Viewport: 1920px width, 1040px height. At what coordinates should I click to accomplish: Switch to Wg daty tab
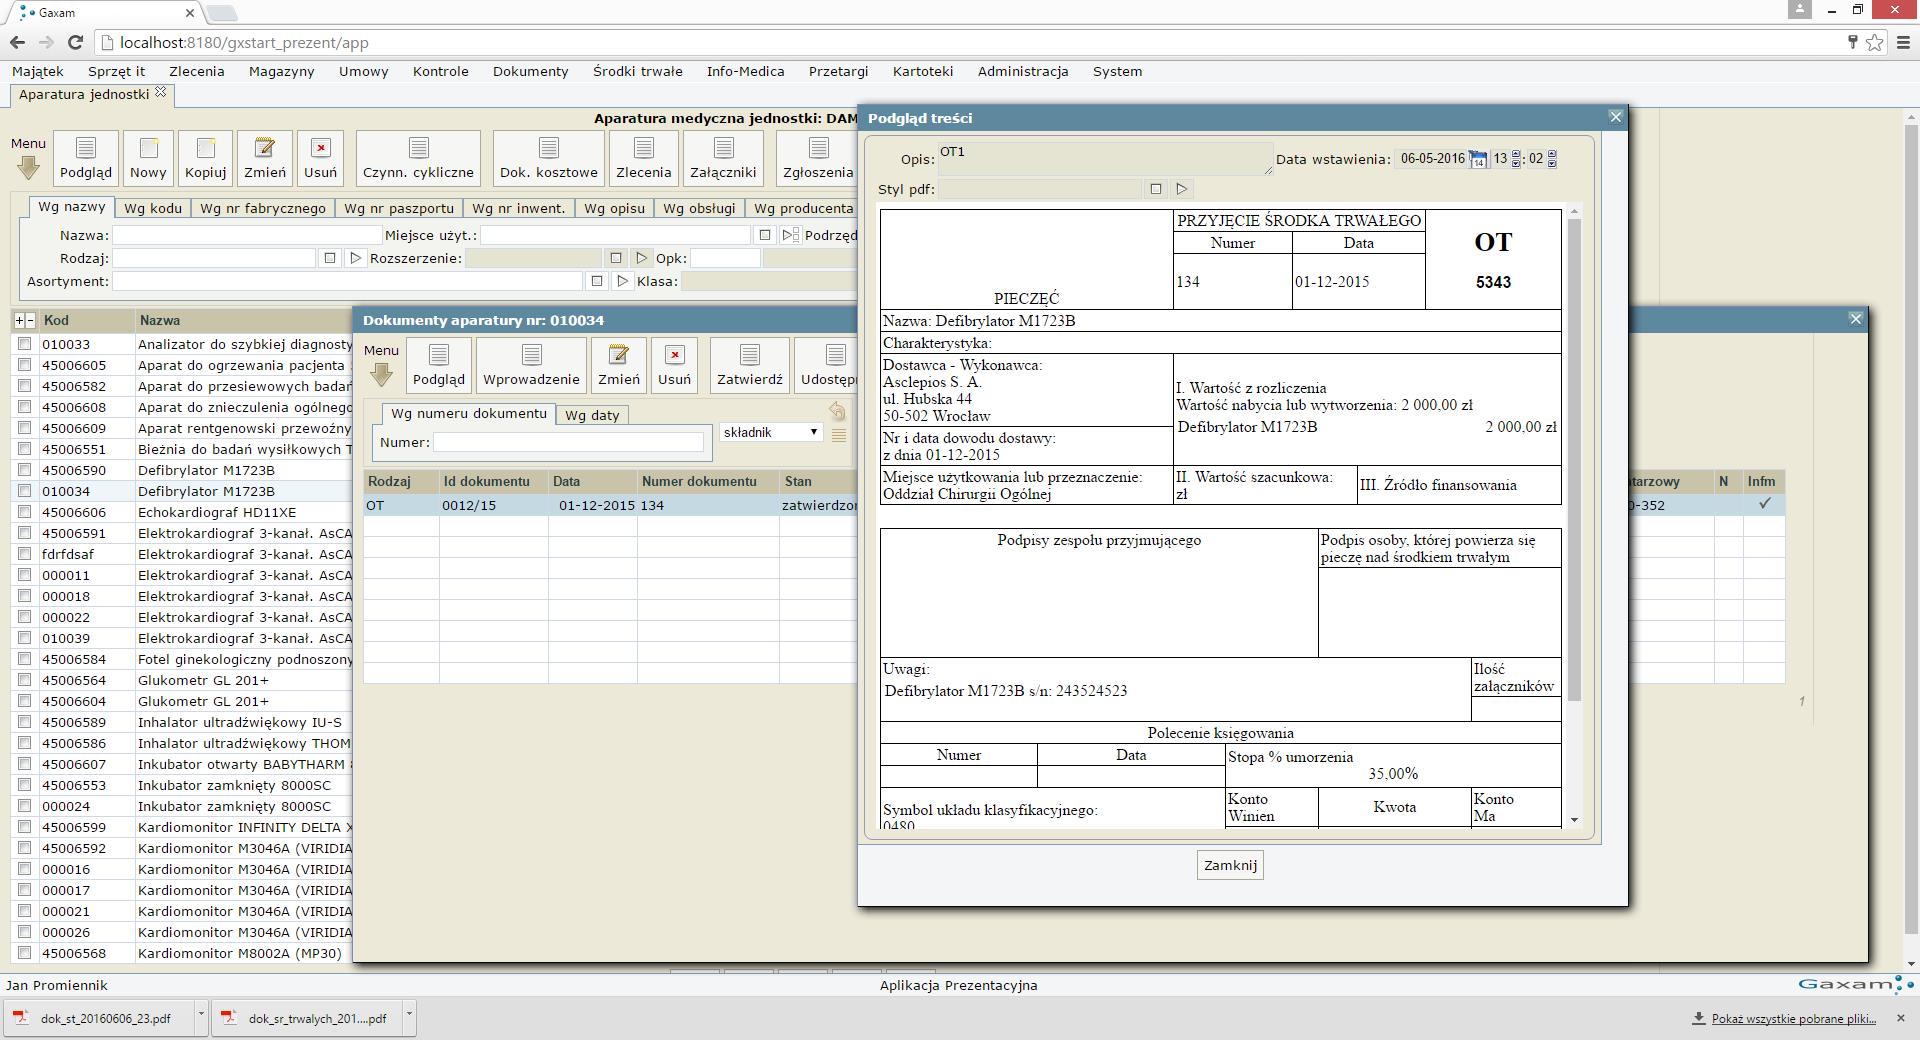pos(592,415)
